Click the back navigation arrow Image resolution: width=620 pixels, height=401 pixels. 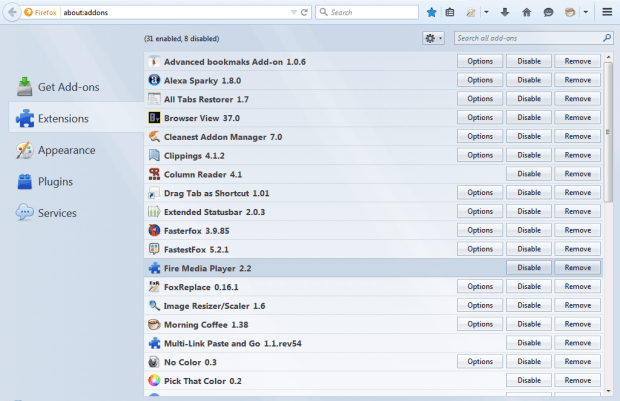pyautogui.click(x=12, y=12)
